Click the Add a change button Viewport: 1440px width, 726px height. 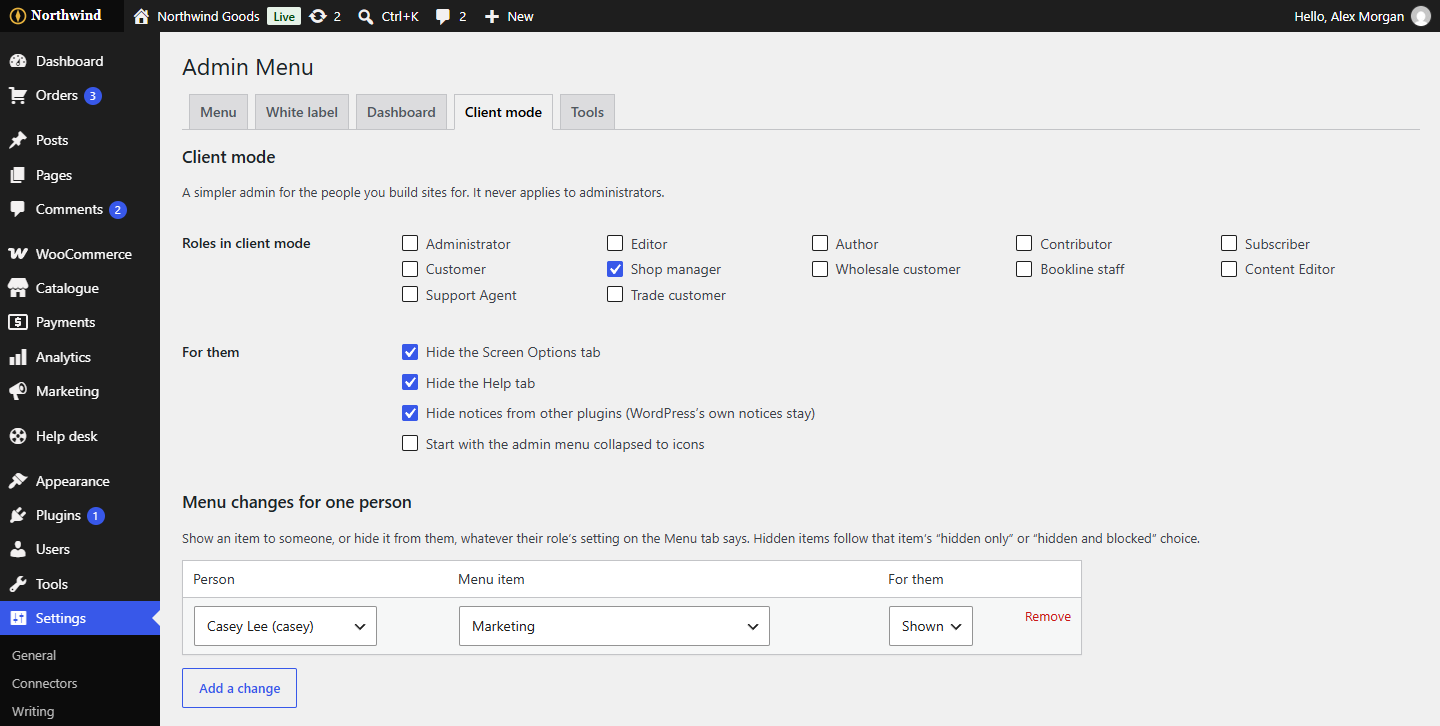tap(240, 688)
